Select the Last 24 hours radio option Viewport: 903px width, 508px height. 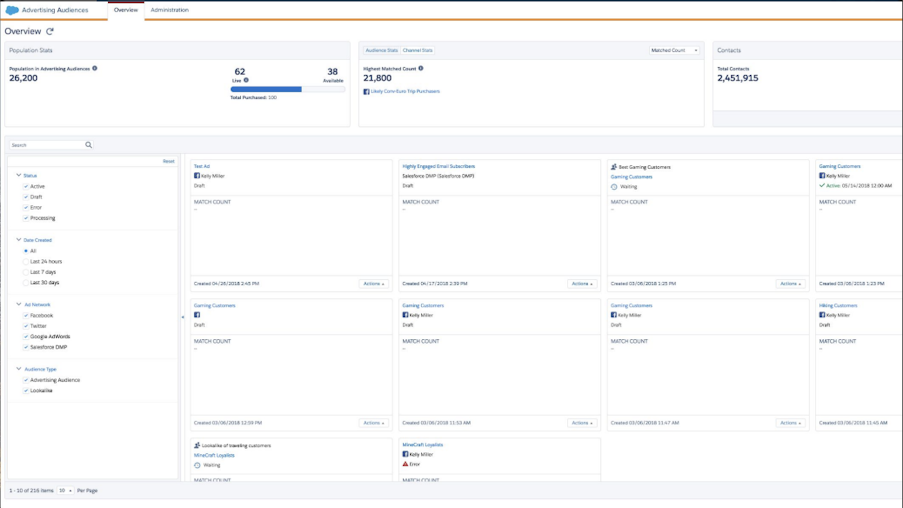26,261
